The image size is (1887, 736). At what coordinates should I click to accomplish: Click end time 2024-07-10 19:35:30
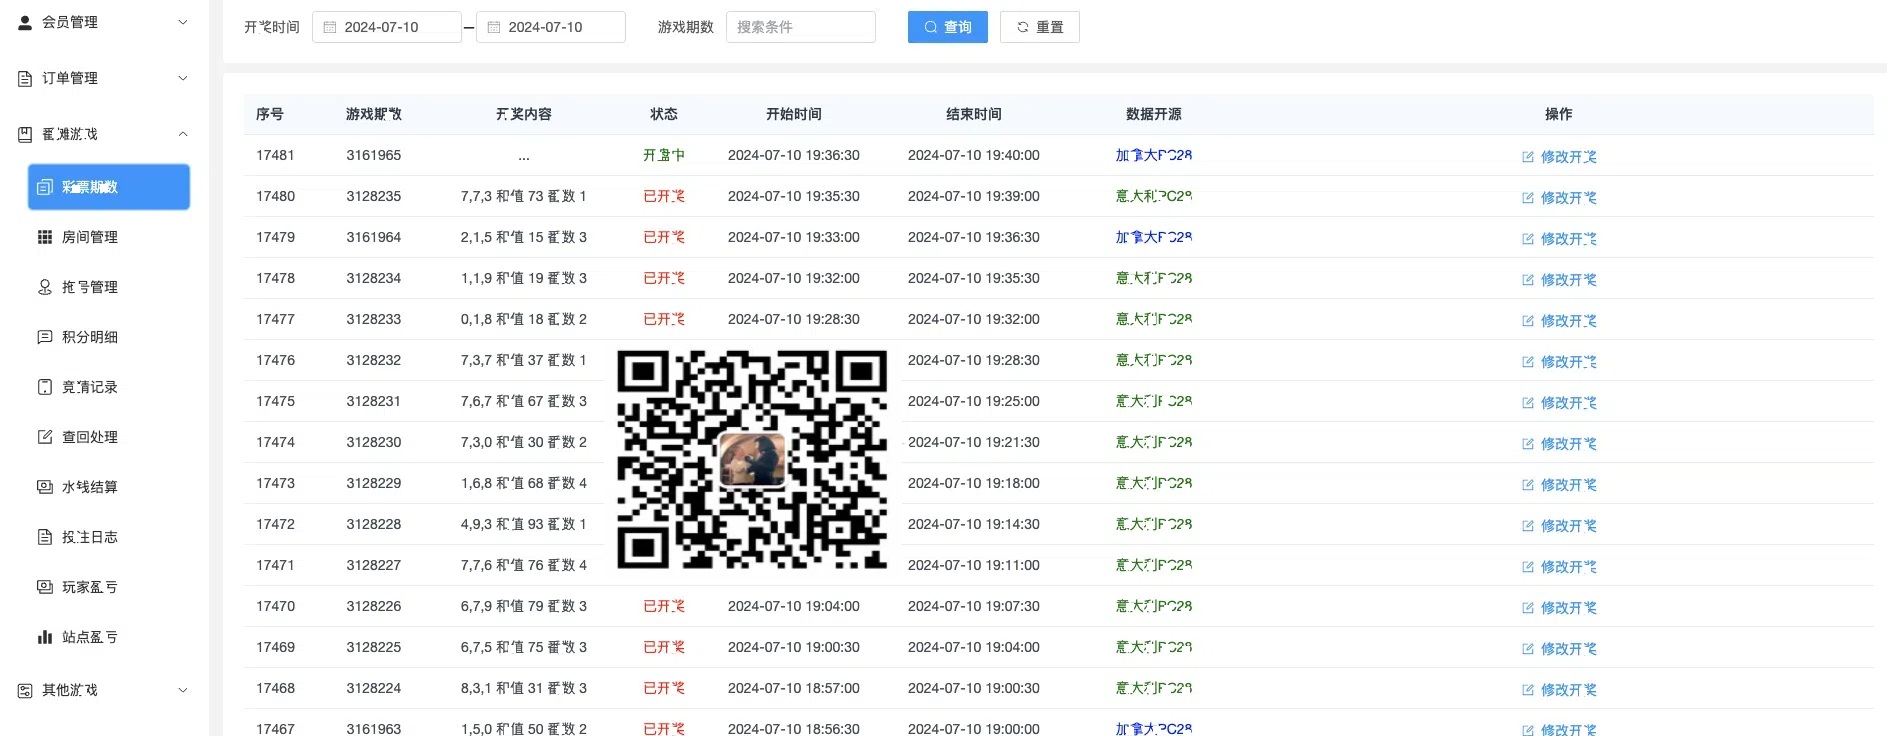point(974,278)
